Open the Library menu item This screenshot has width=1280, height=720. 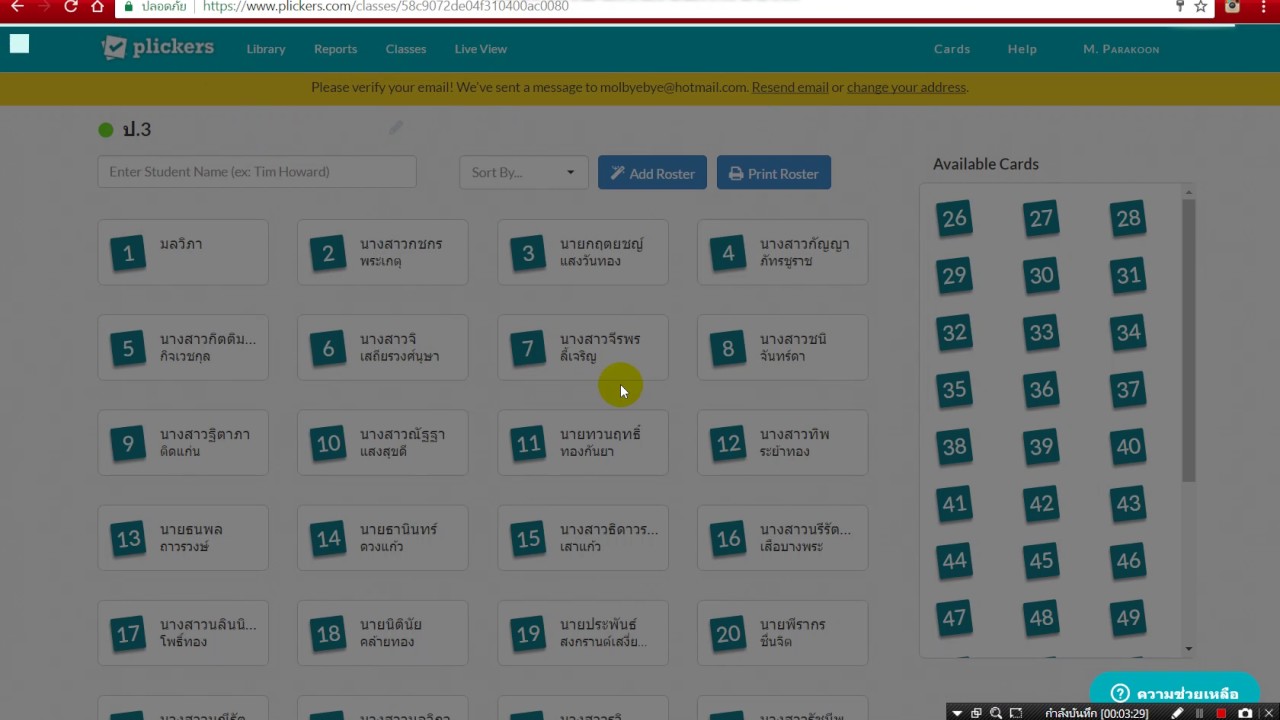pos(266,49)
